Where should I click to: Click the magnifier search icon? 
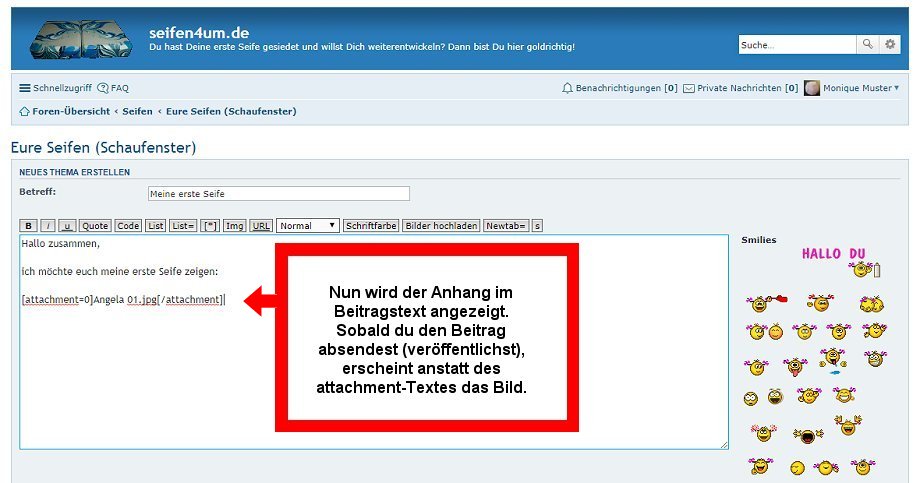(867, 44)
